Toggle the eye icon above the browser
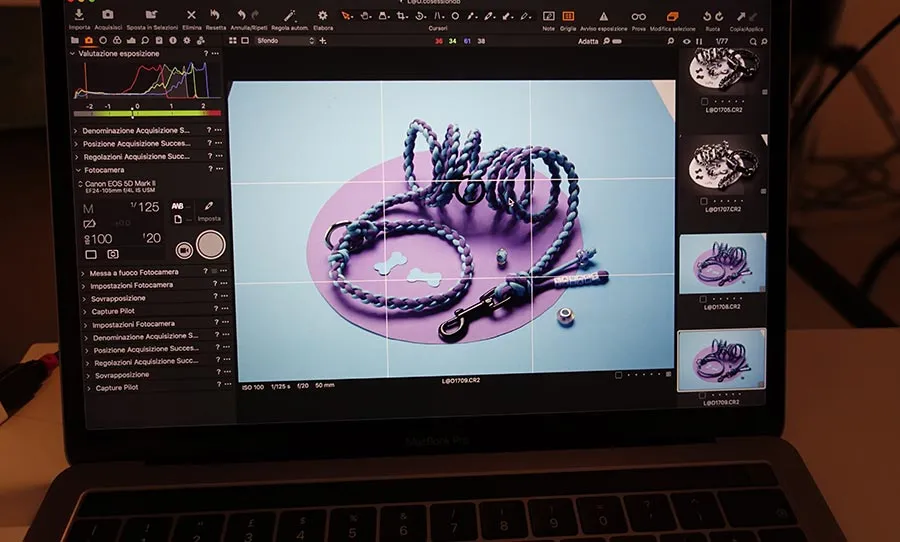The width and height of the screenshot is (900, 542). (686, 41)
